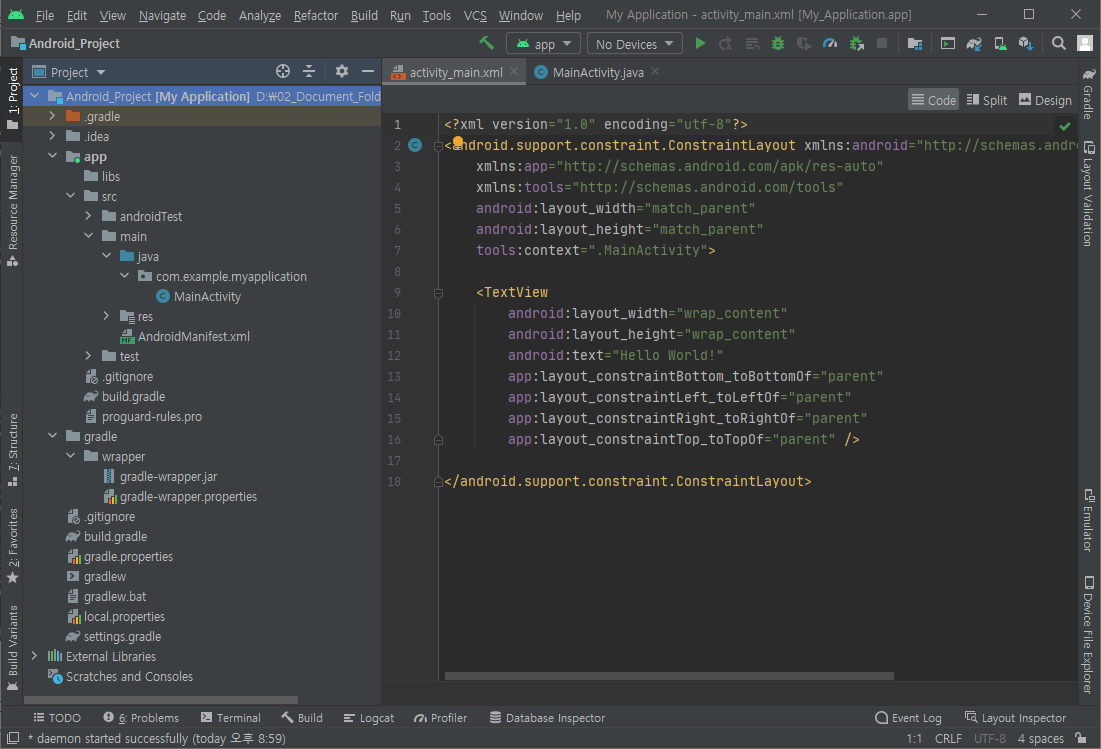Switch editor to Code view

tap(933, 100)
